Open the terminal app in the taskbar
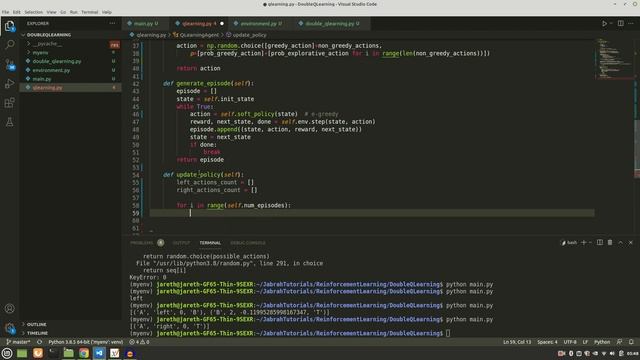The image size is (640, 360). (53, 353)
